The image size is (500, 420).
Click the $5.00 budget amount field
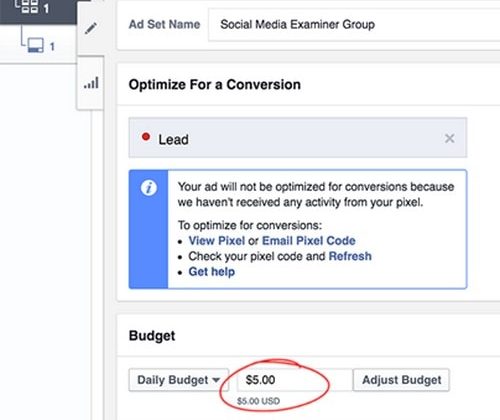[294, 380]
